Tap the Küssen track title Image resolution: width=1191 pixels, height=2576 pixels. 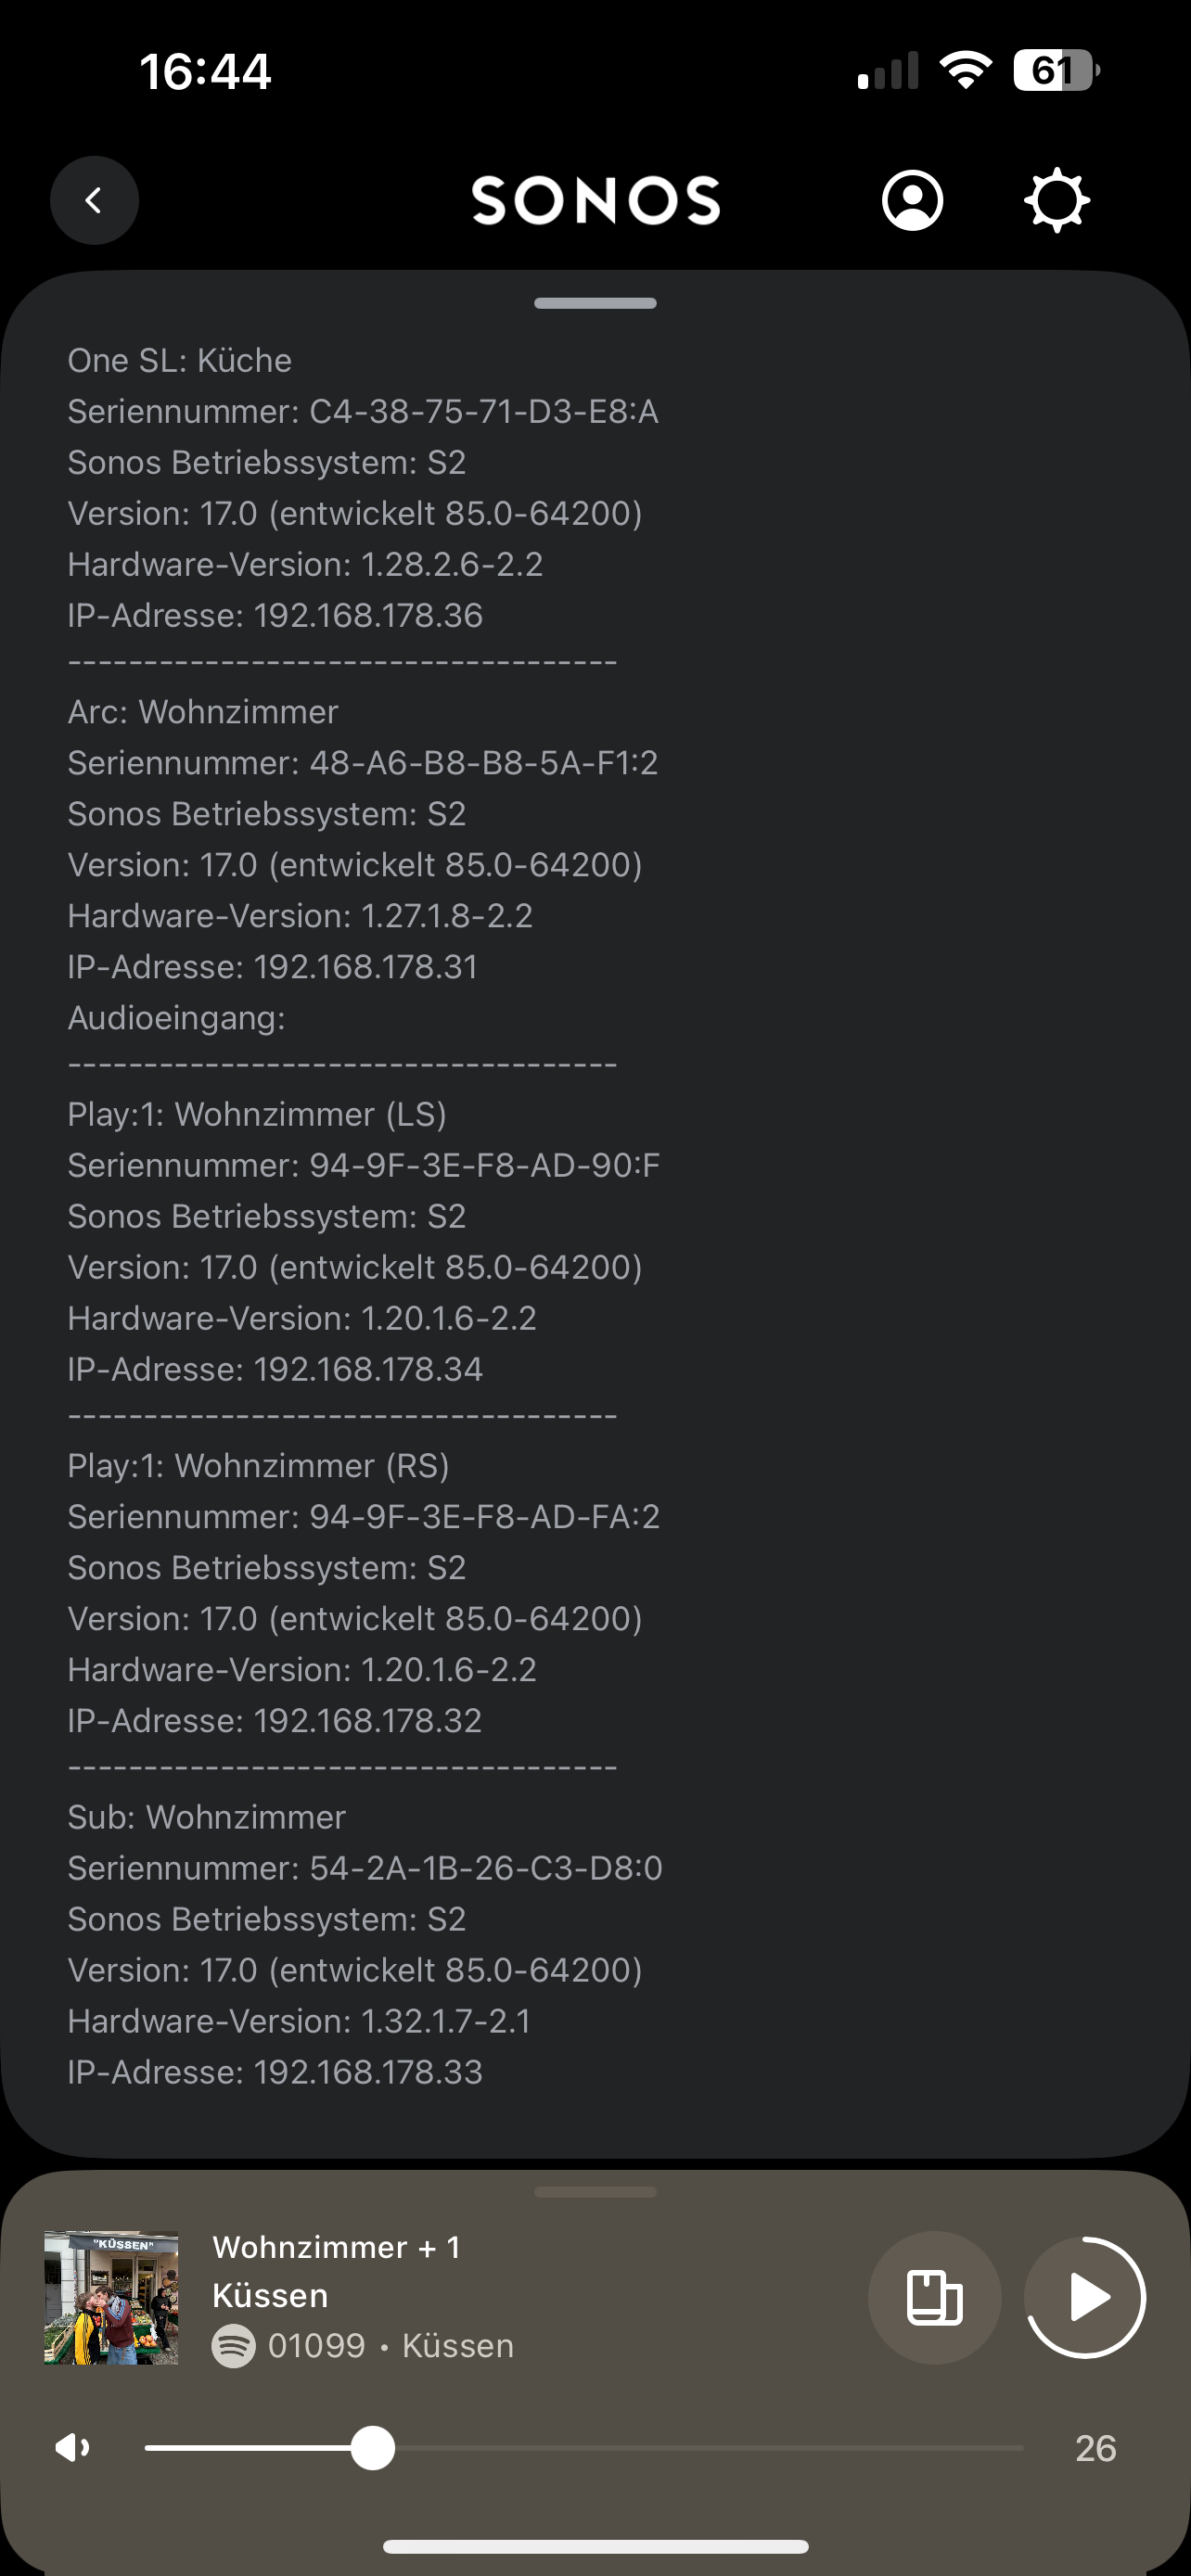(x=270, y=2295)
